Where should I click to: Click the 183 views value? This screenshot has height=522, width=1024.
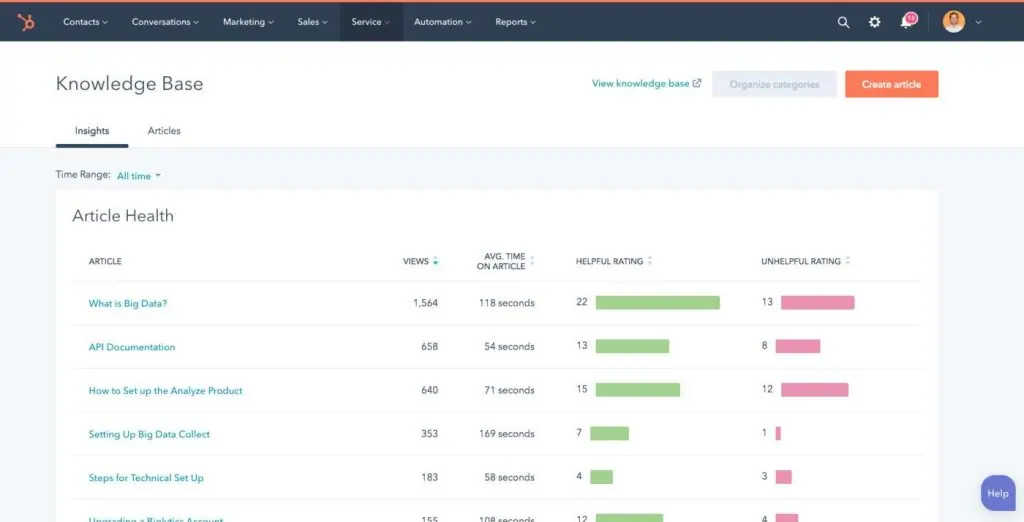430,478
